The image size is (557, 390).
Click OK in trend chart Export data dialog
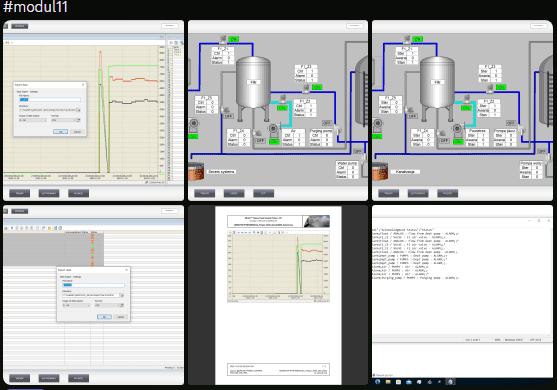point(60,132)
